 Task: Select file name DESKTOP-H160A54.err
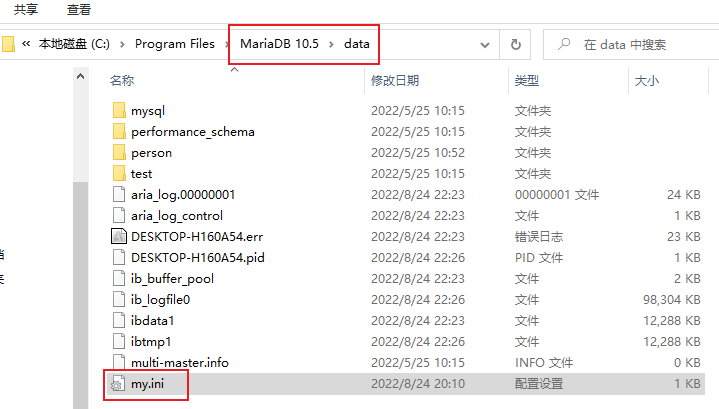pos(197,237)
